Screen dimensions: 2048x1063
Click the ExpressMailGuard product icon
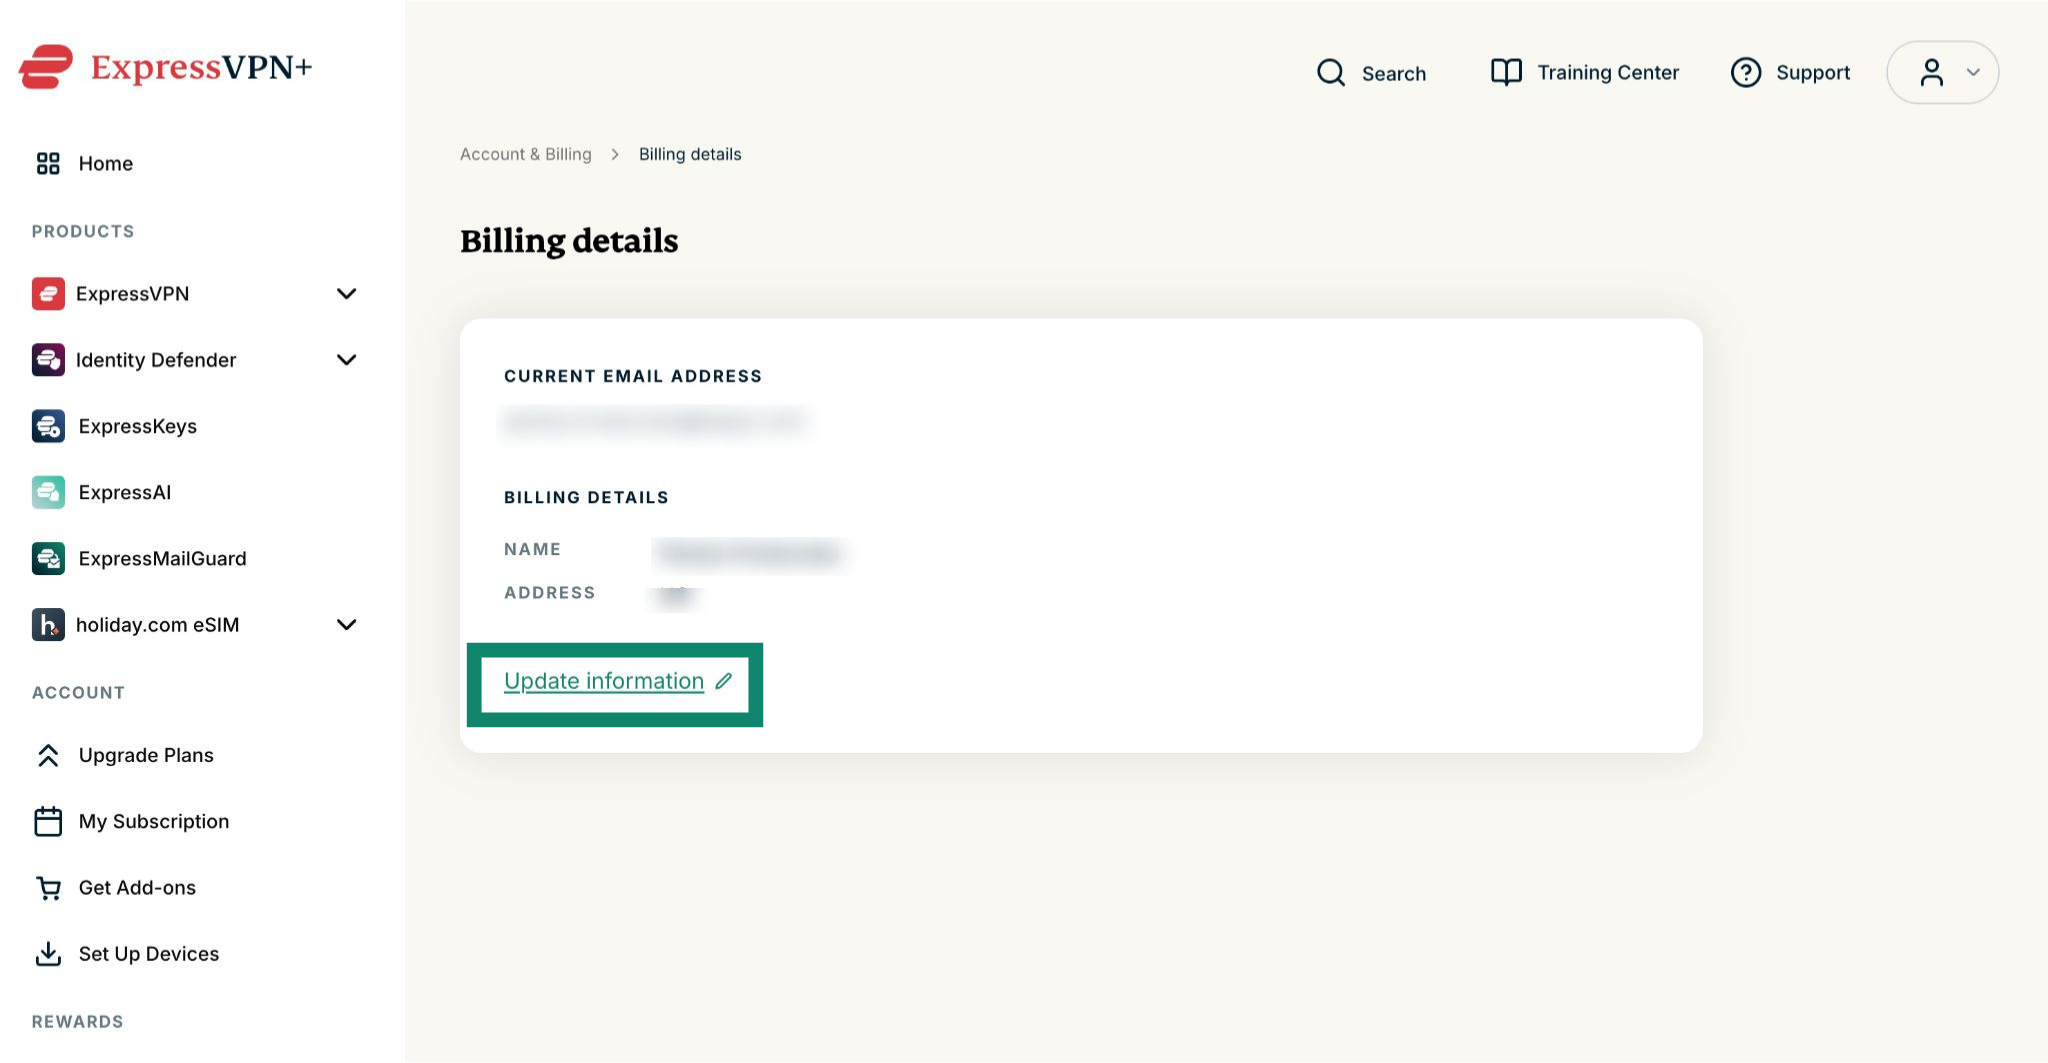[x=48, y=558]
